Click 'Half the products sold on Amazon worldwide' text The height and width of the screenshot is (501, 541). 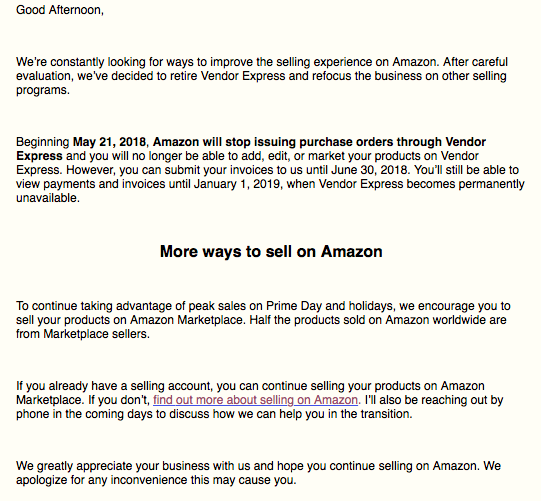[x=353, y=320]
